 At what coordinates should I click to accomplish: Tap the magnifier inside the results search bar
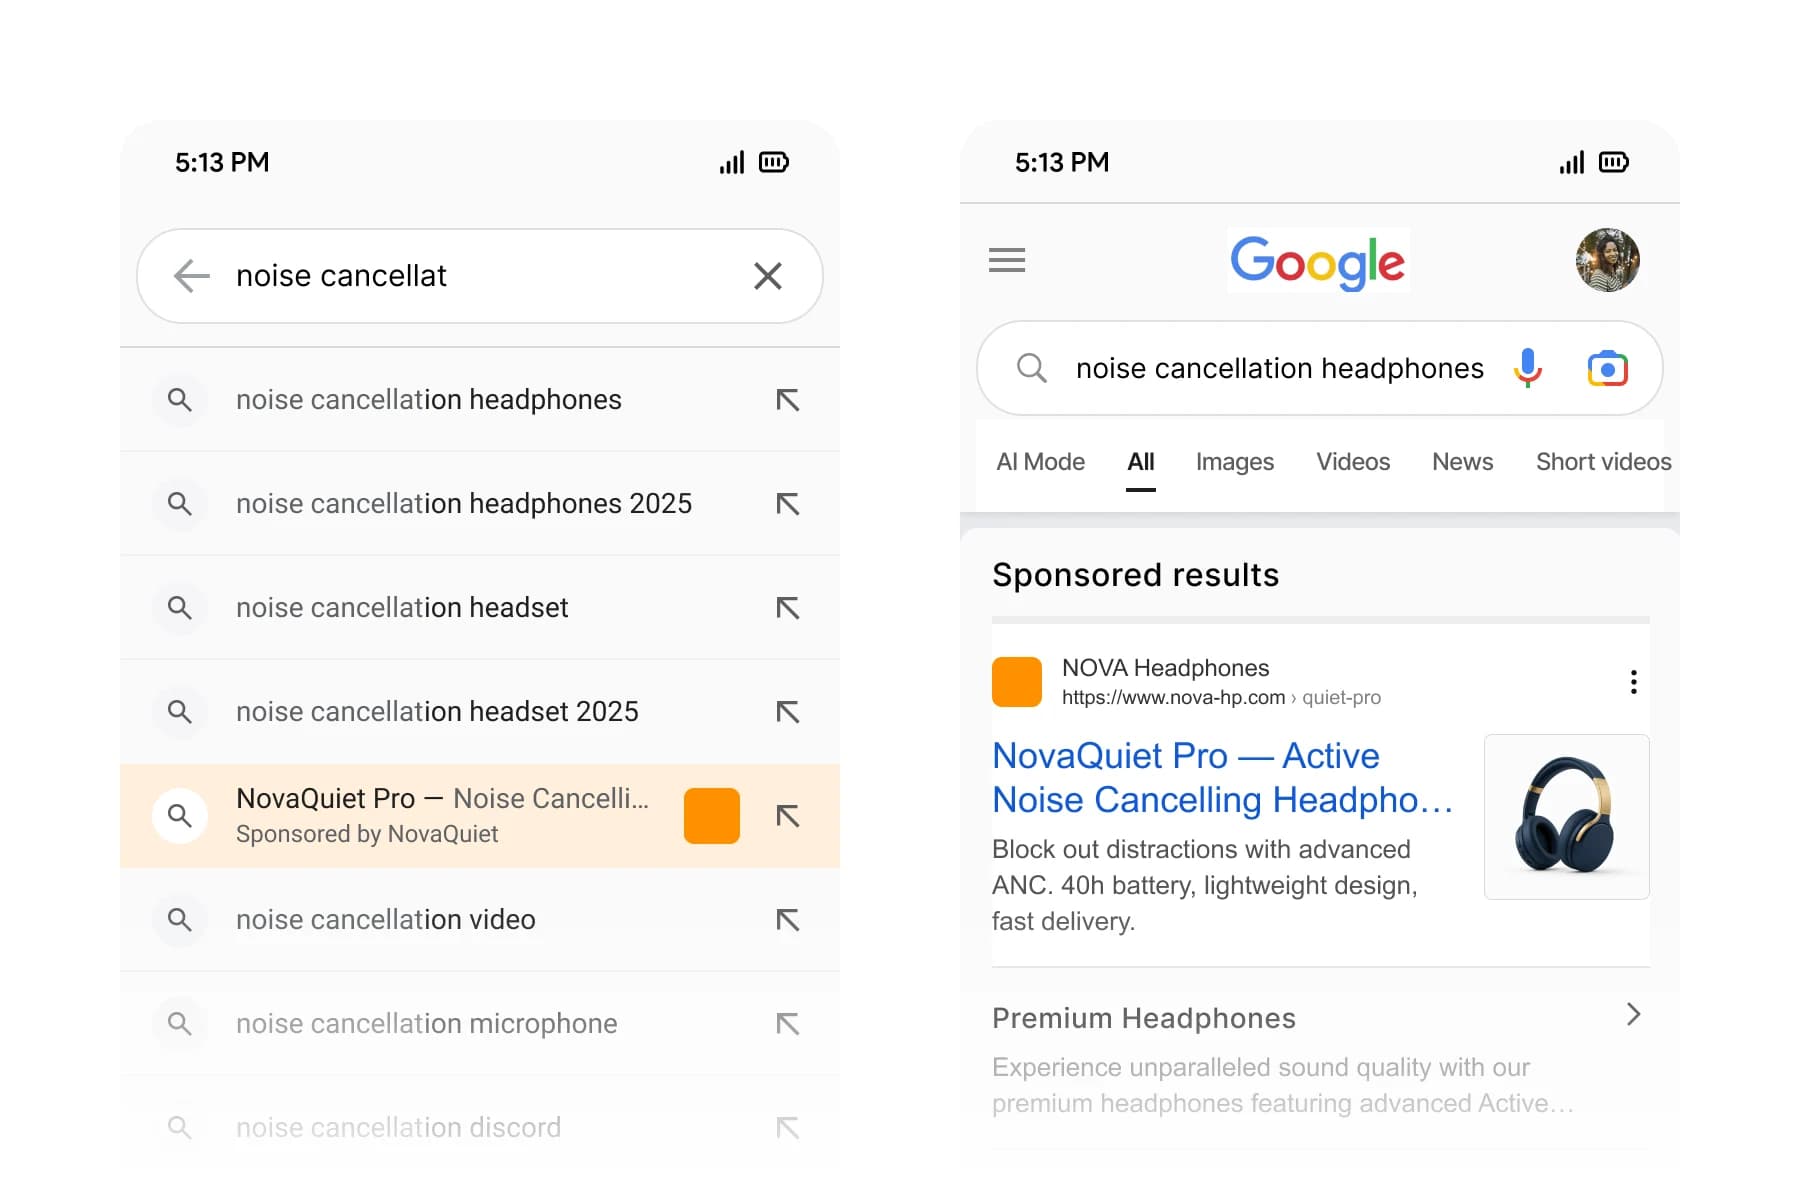coord(1030,368)
